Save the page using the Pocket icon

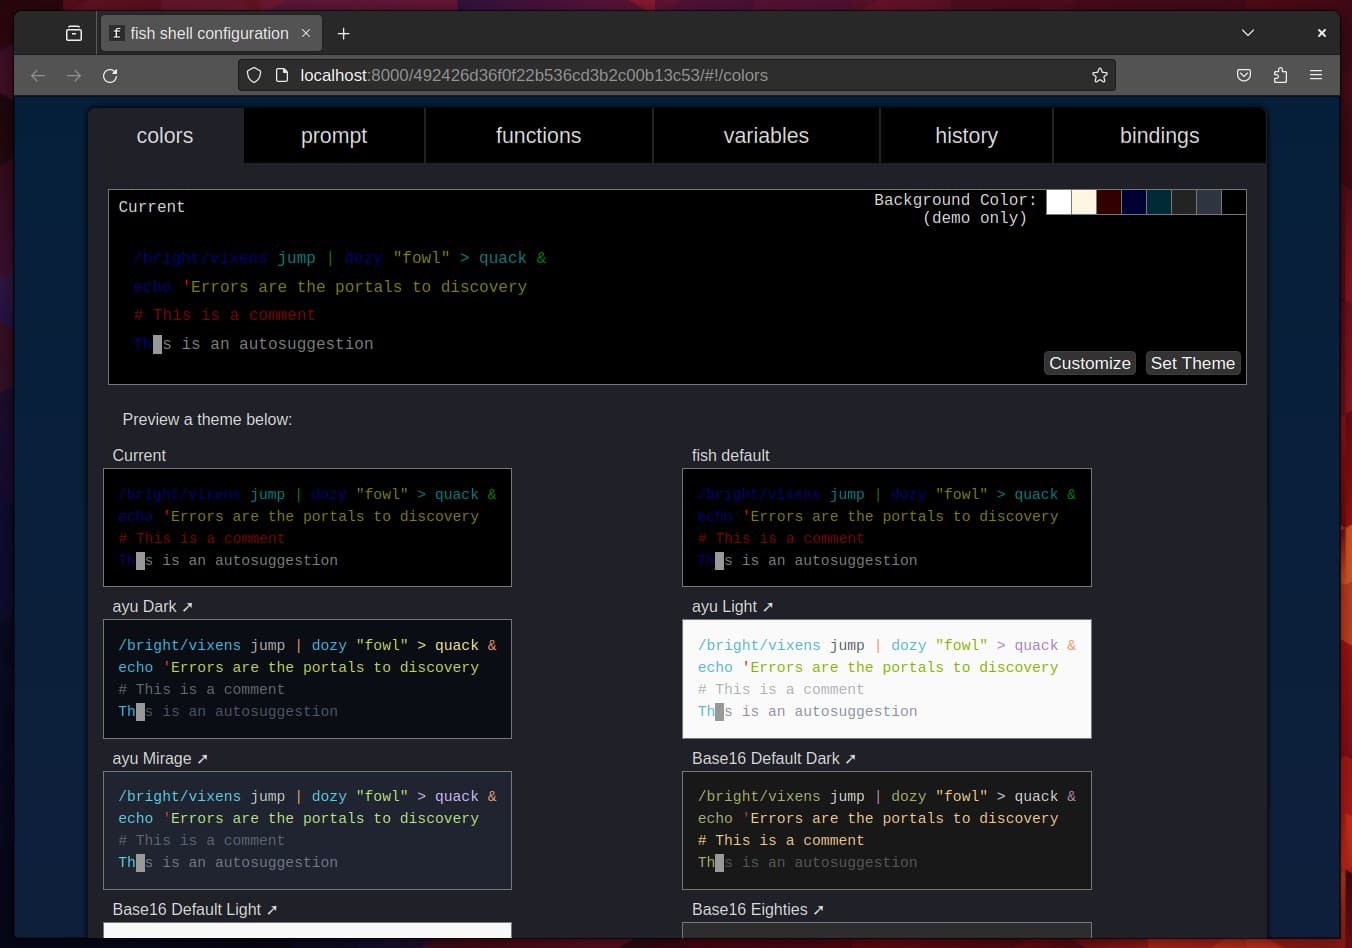1244,75
